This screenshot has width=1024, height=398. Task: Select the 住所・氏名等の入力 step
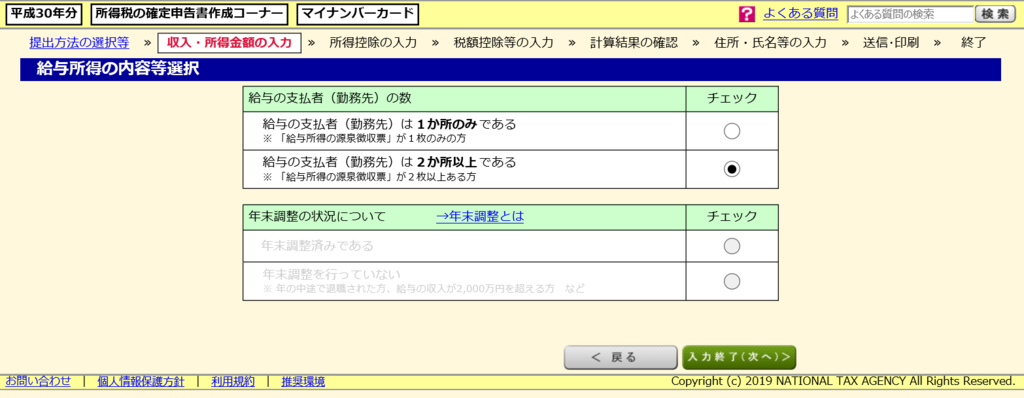click(771, 43)
